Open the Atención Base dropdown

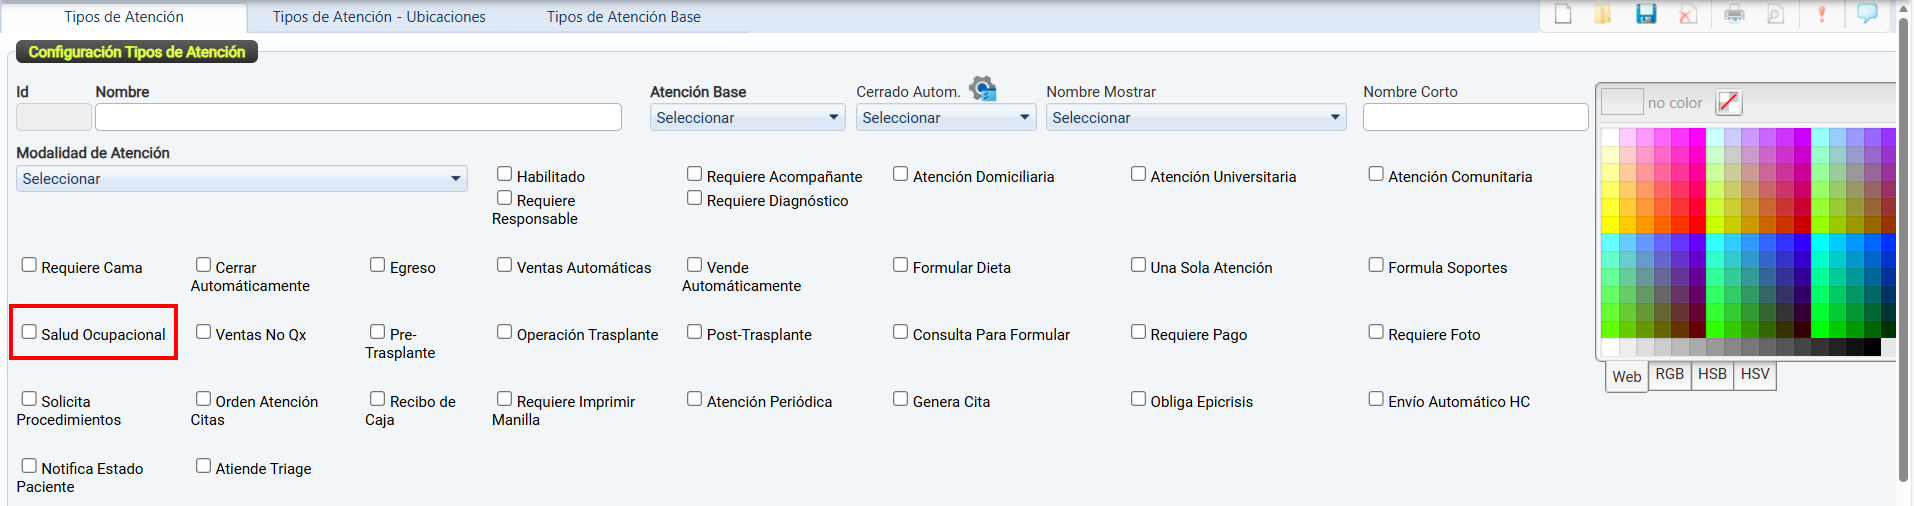pyautogui.click(x=747, y=118)
